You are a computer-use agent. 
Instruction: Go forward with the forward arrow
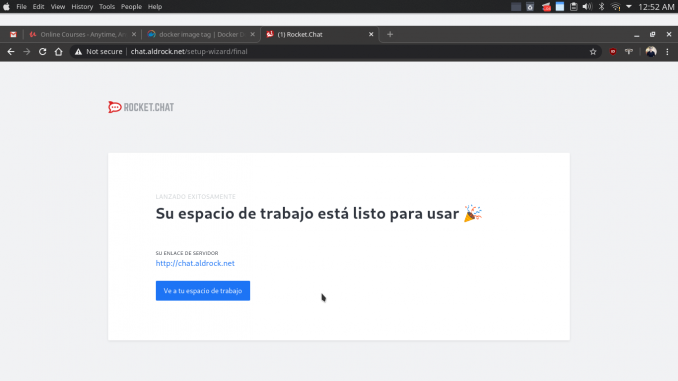click(27, 51)
